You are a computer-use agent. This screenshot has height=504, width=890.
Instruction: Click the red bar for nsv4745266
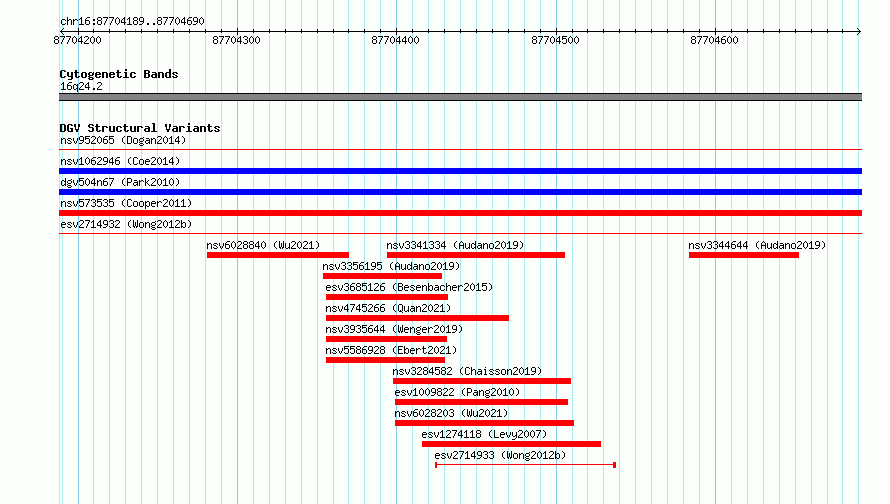[x=417, y=318]
